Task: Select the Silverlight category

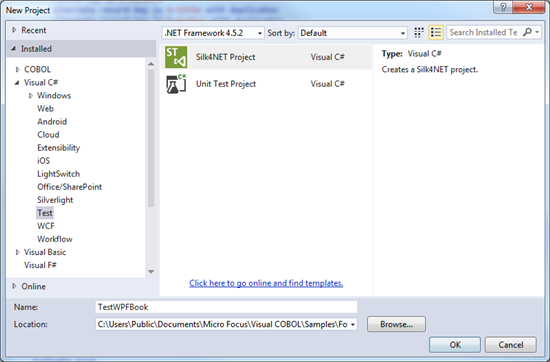Action: 55,200
